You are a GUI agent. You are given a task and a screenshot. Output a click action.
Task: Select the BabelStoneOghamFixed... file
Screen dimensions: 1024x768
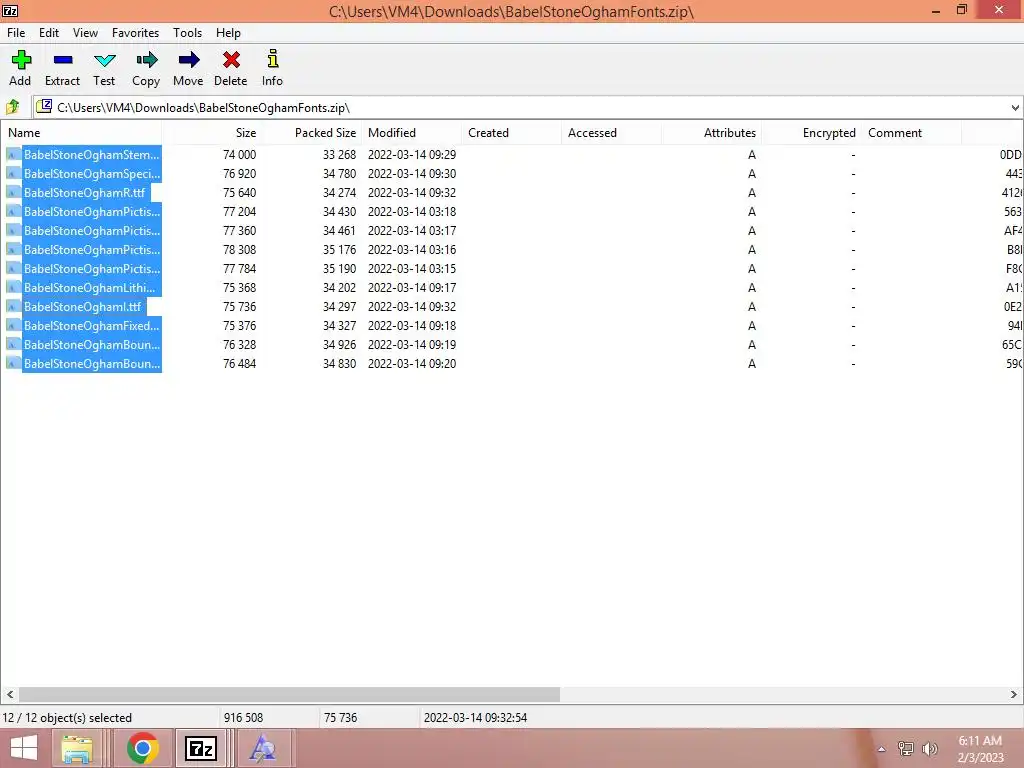coord(91,325)
